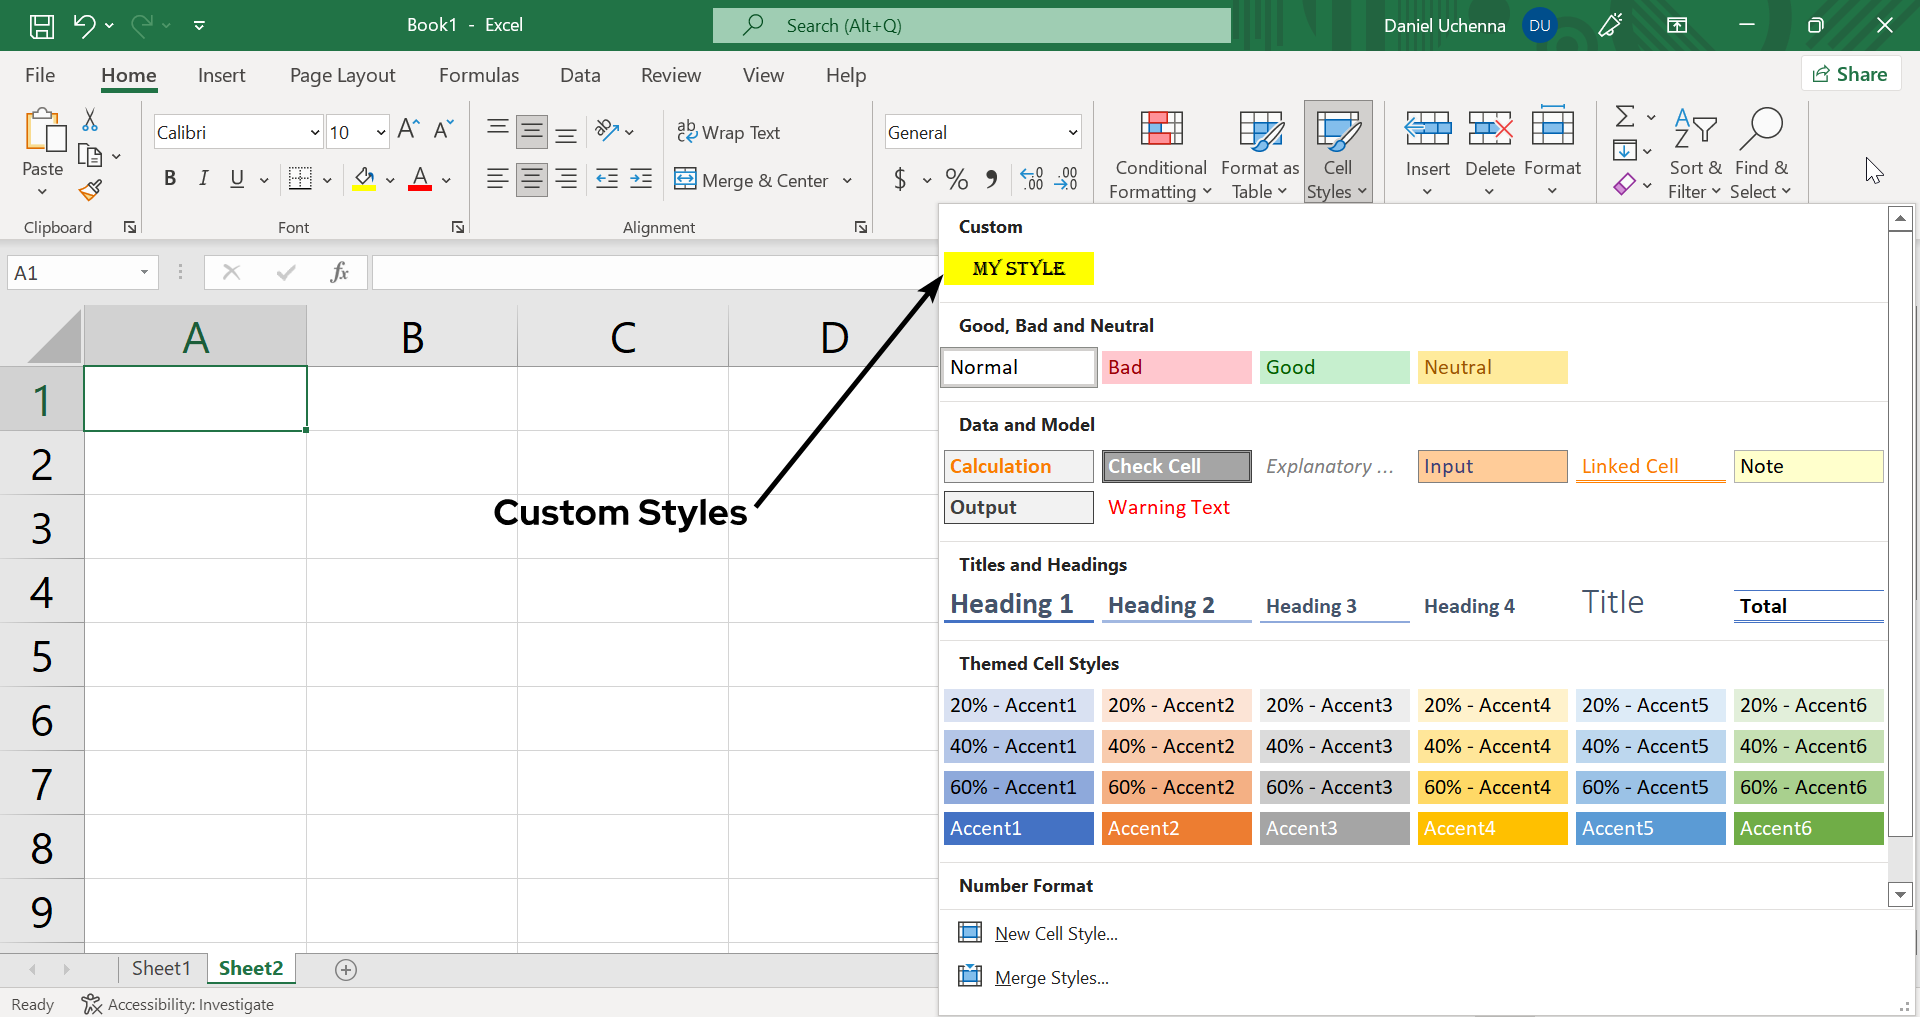Viewport: 1920px width, 1017px height.
Task: Expand the Merge & Center options
Action: (x=848, y=180)
